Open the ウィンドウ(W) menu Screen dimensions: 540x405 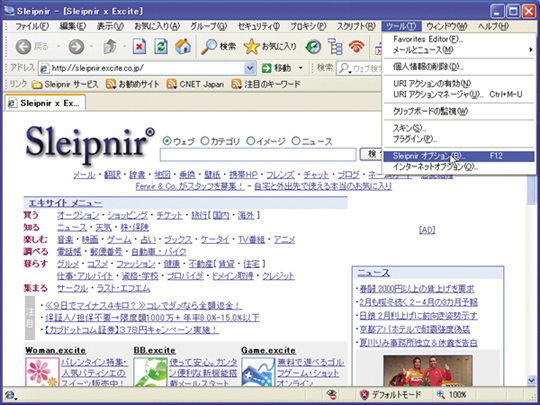[447, 26]
